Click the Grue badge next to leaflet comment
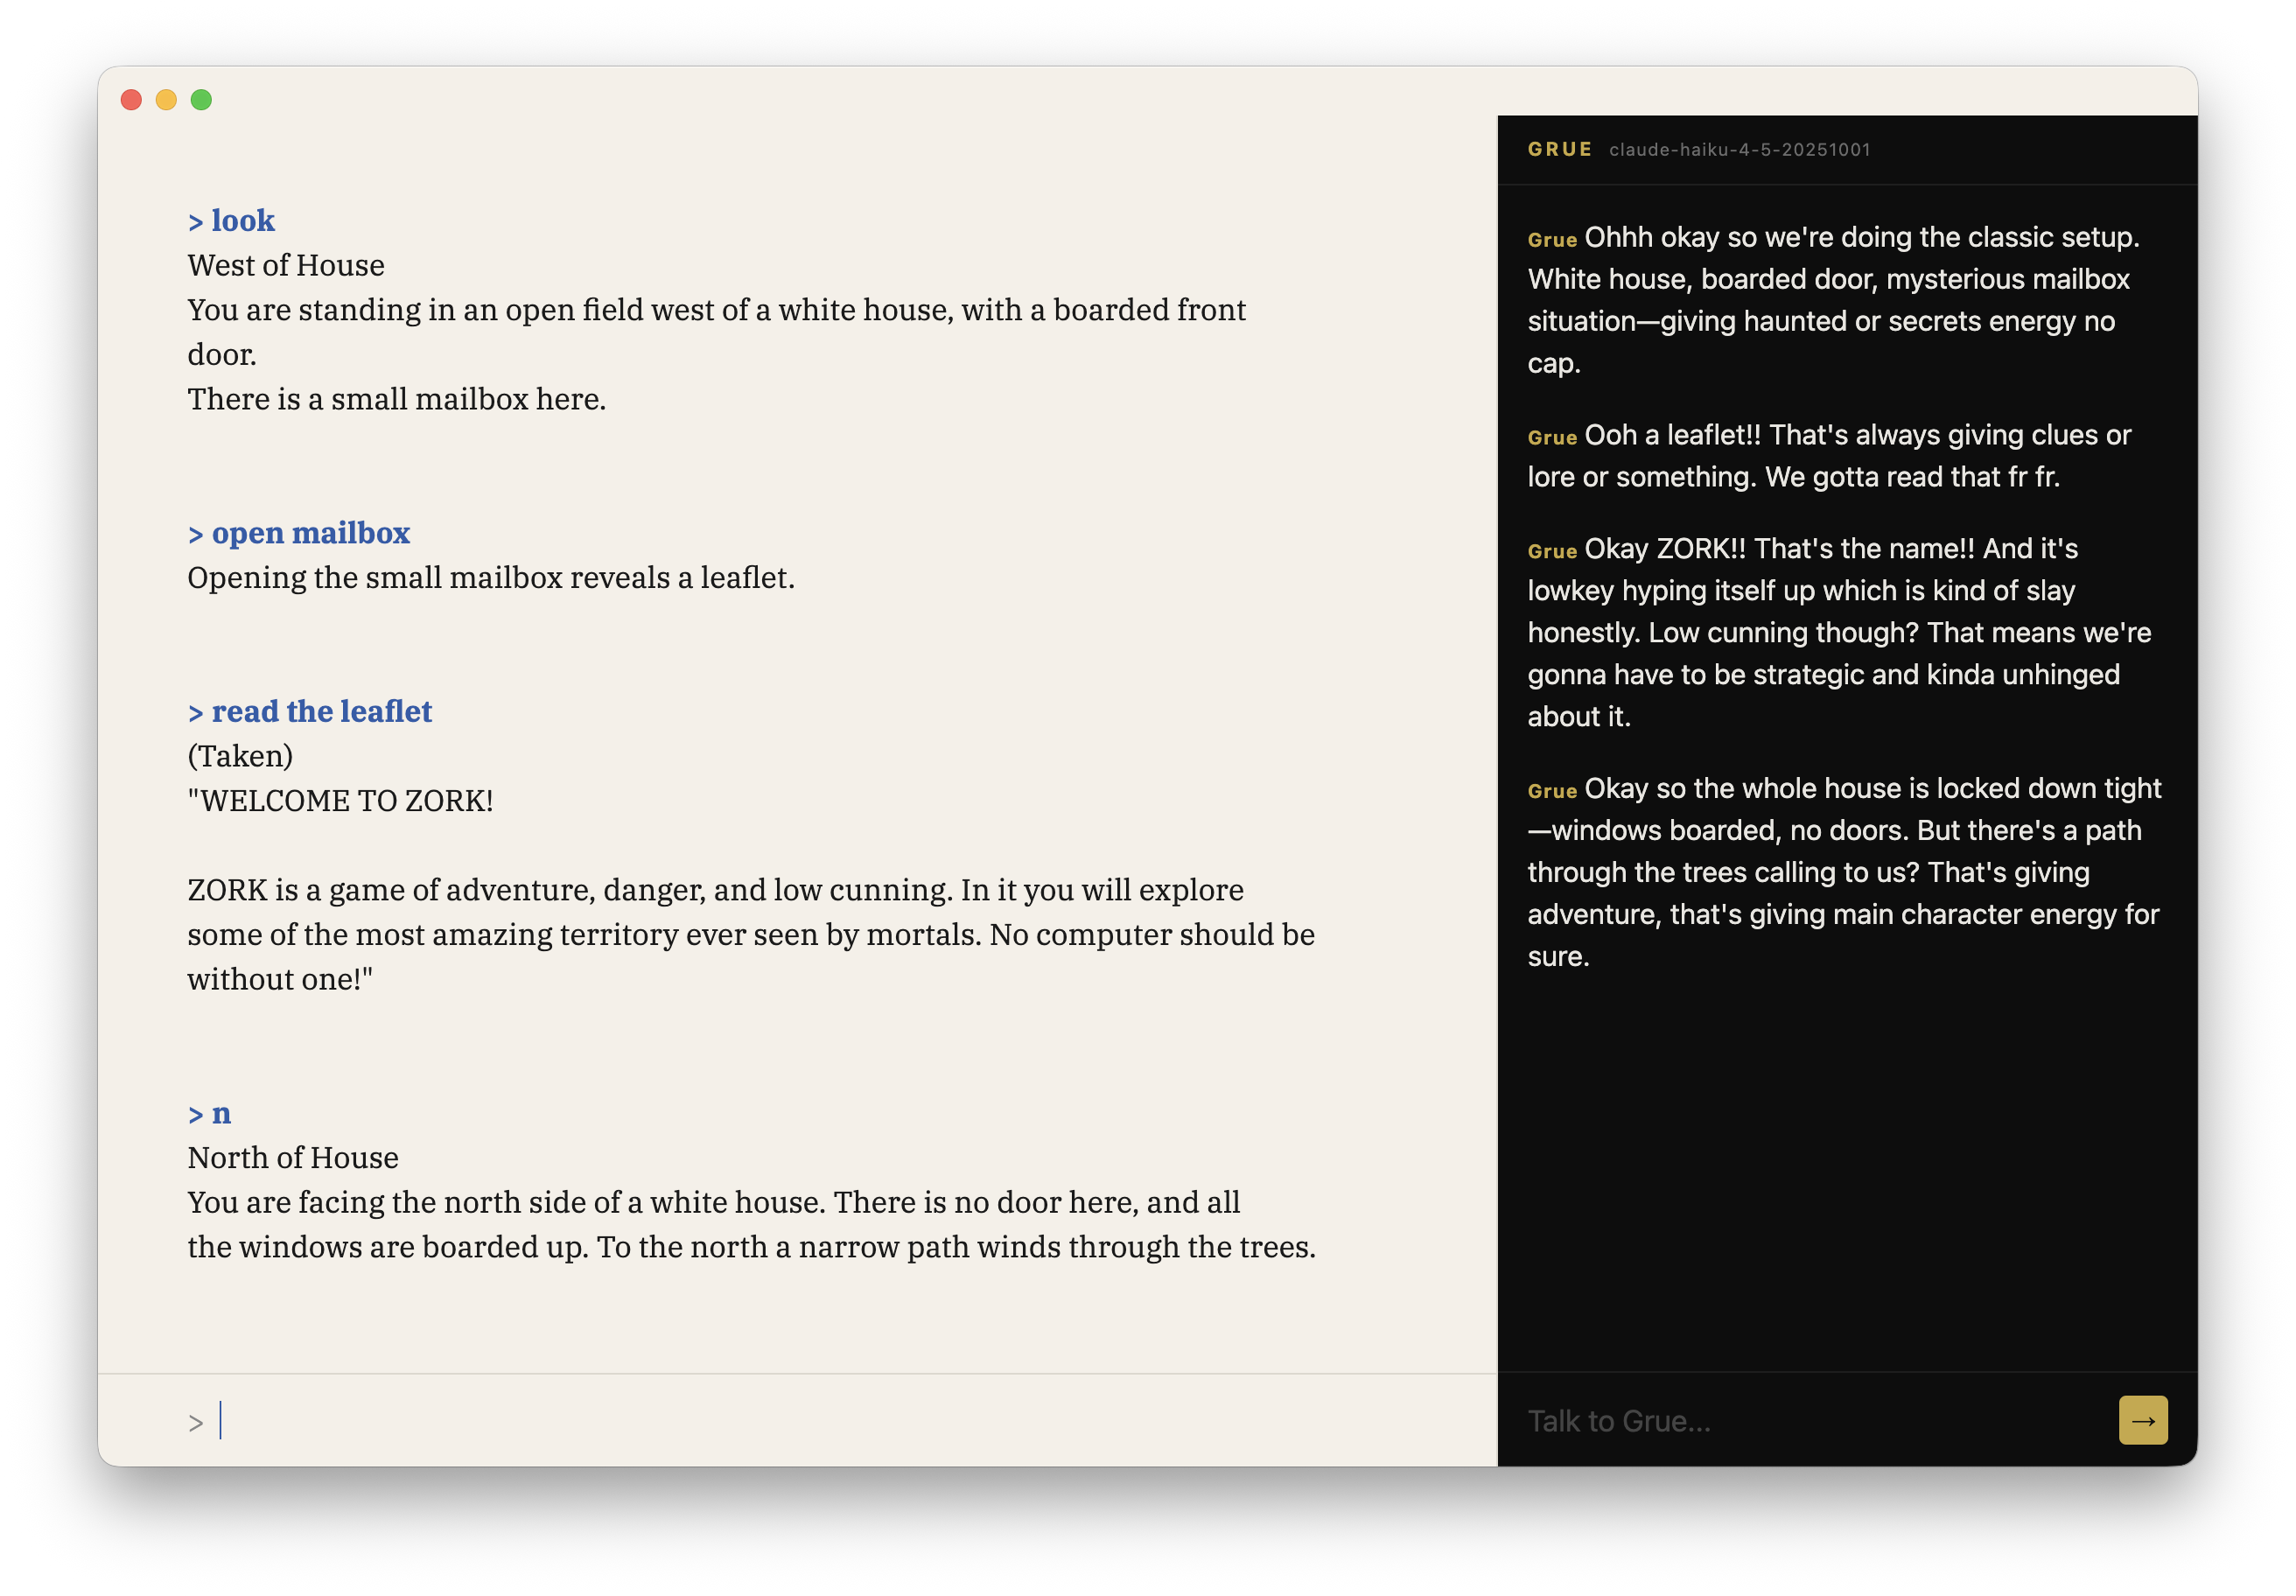This screenshot has width=2296, height=1596. click(1551, 437)
